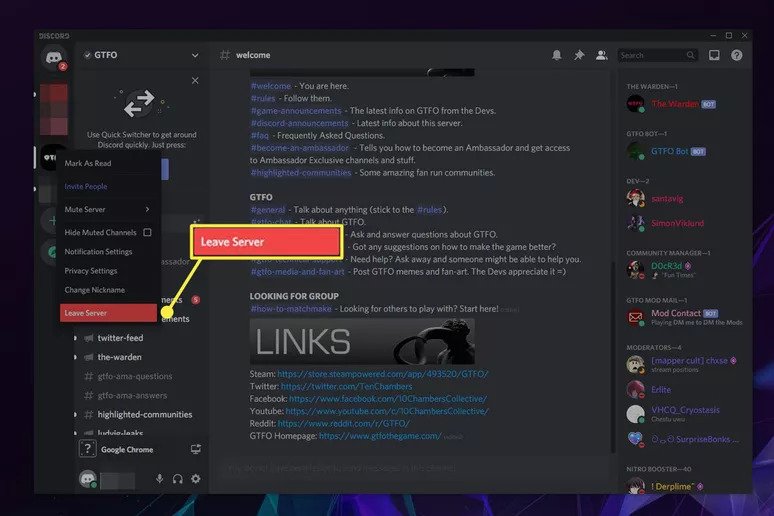Toggle Hide Muted Channels checkbox
The width and height of the screenshot is (774, 516).
click(147, 232)
